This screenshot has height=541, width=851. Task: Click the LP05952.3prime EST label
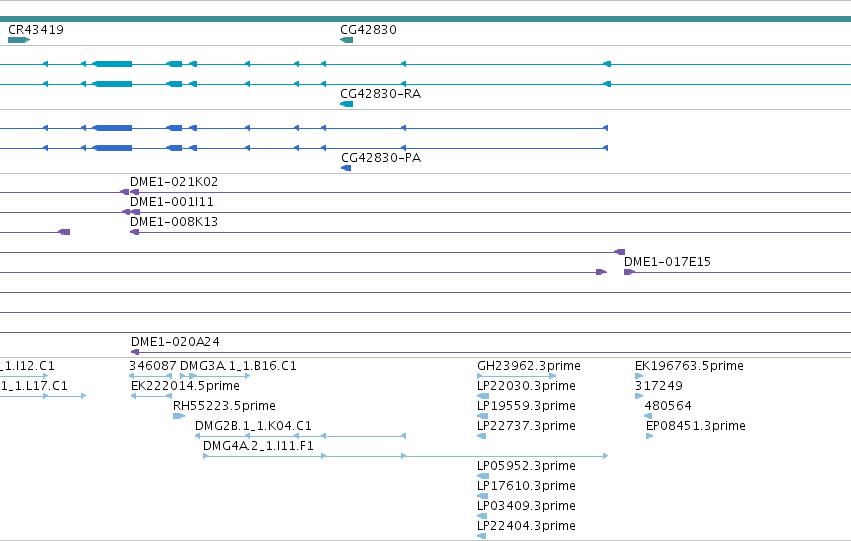[526, 466]
